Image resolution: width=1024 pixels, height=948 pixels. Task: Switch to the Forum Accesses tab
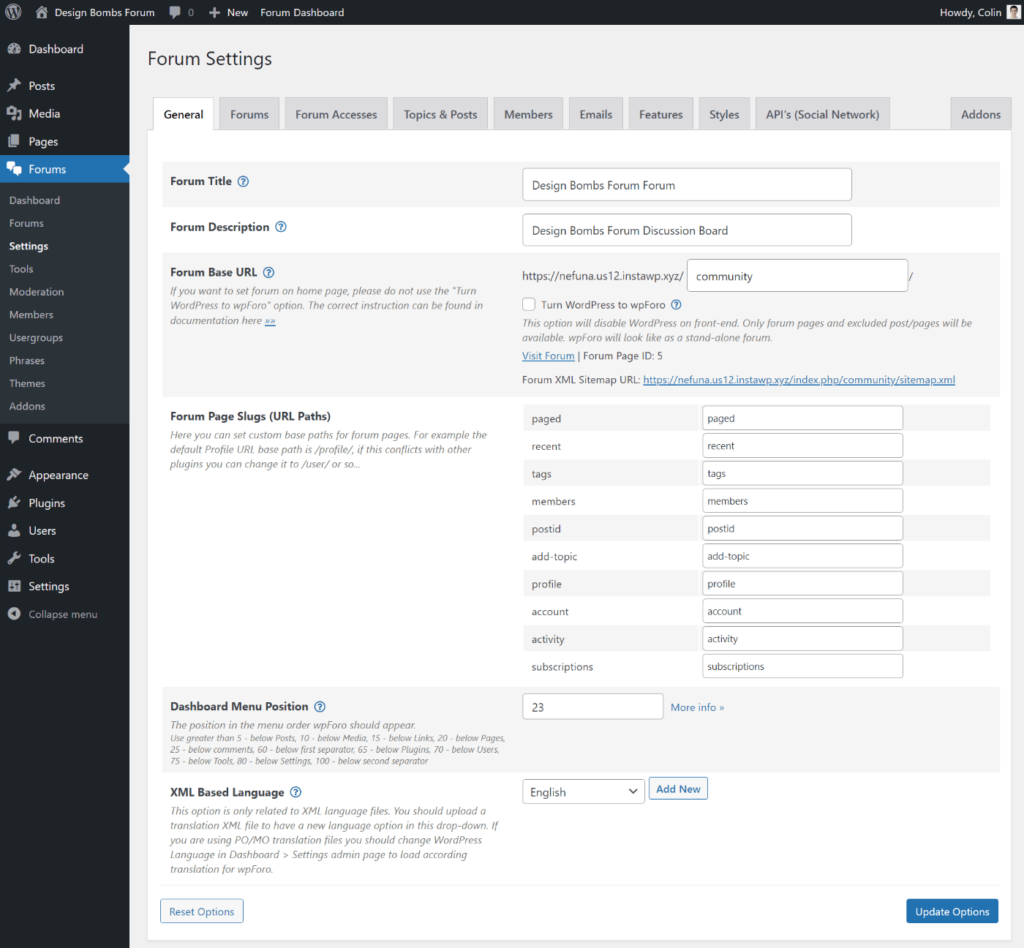[x=336, y=114]
